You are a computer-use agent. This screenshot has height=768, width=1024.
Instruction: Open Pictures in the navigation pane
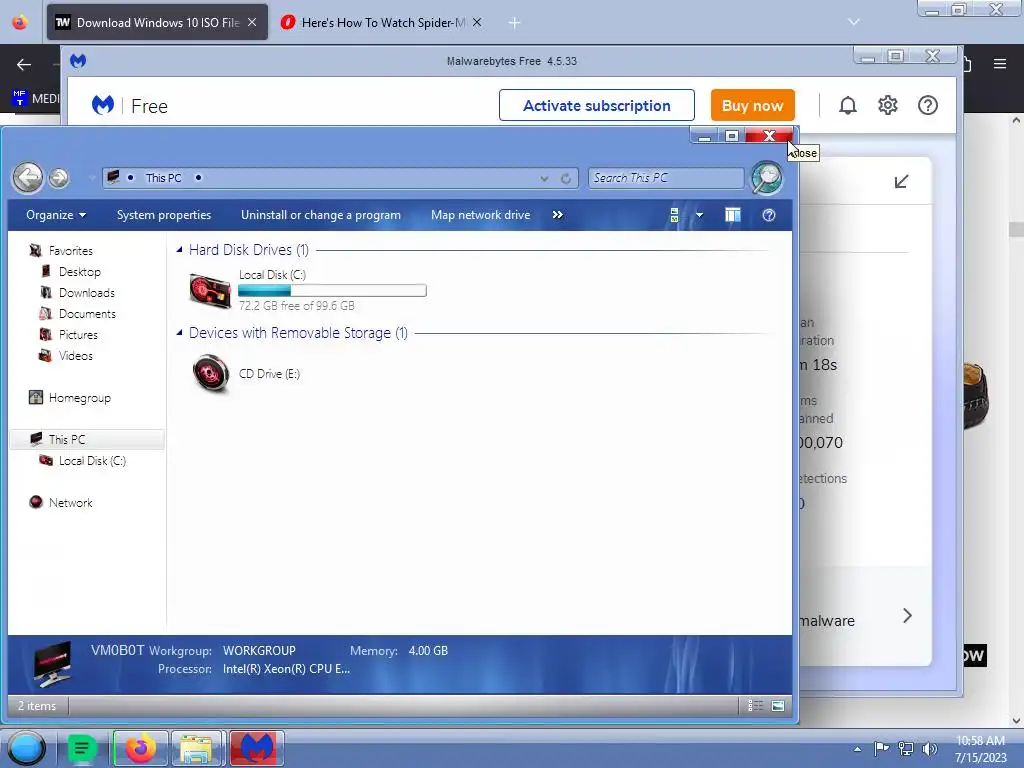pos(78,334)
